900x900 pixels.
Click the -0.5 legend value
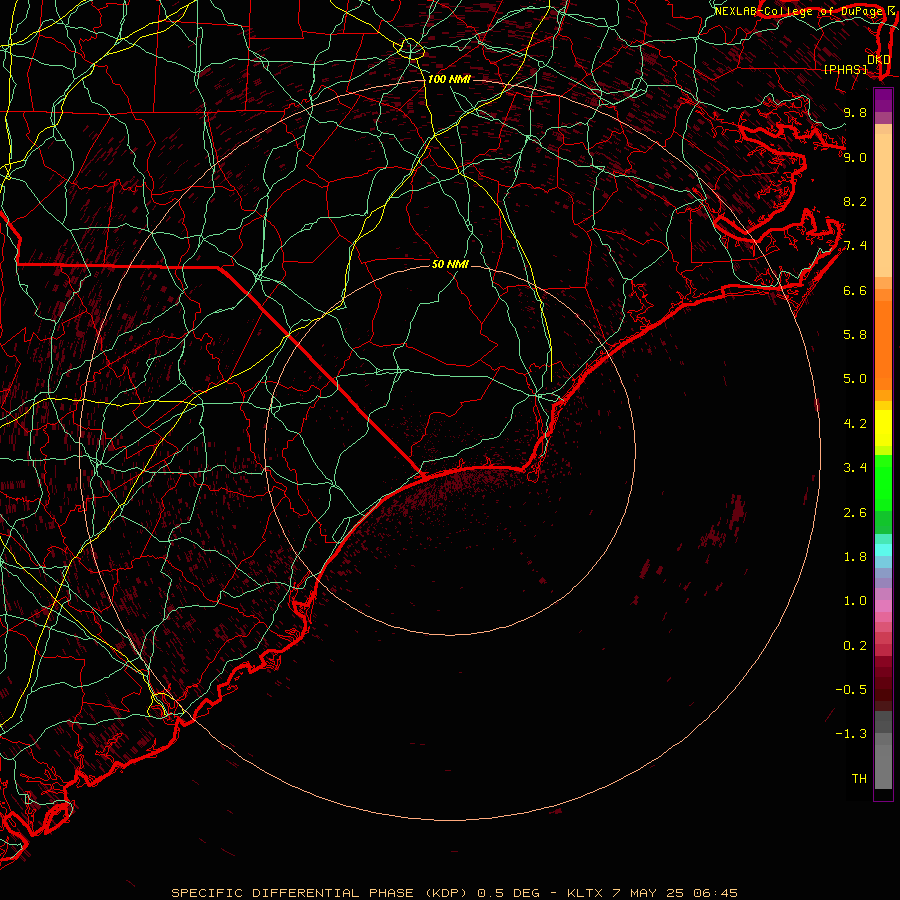coord(851,690)
